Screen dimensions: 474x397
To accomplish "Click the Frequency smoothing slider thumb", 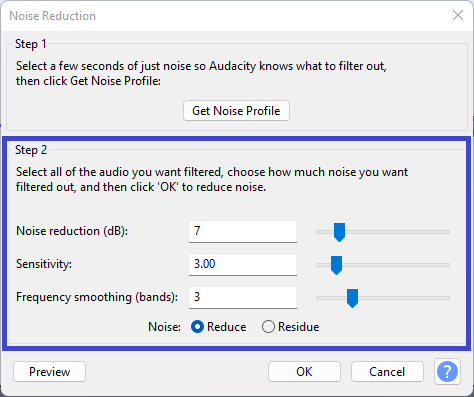I will click(352, 298).
